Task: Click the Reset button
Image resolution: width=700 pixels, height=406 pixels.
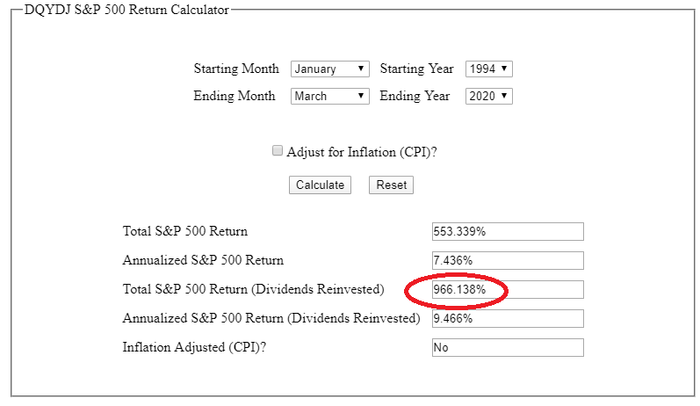Action: [x=391, y=185]
